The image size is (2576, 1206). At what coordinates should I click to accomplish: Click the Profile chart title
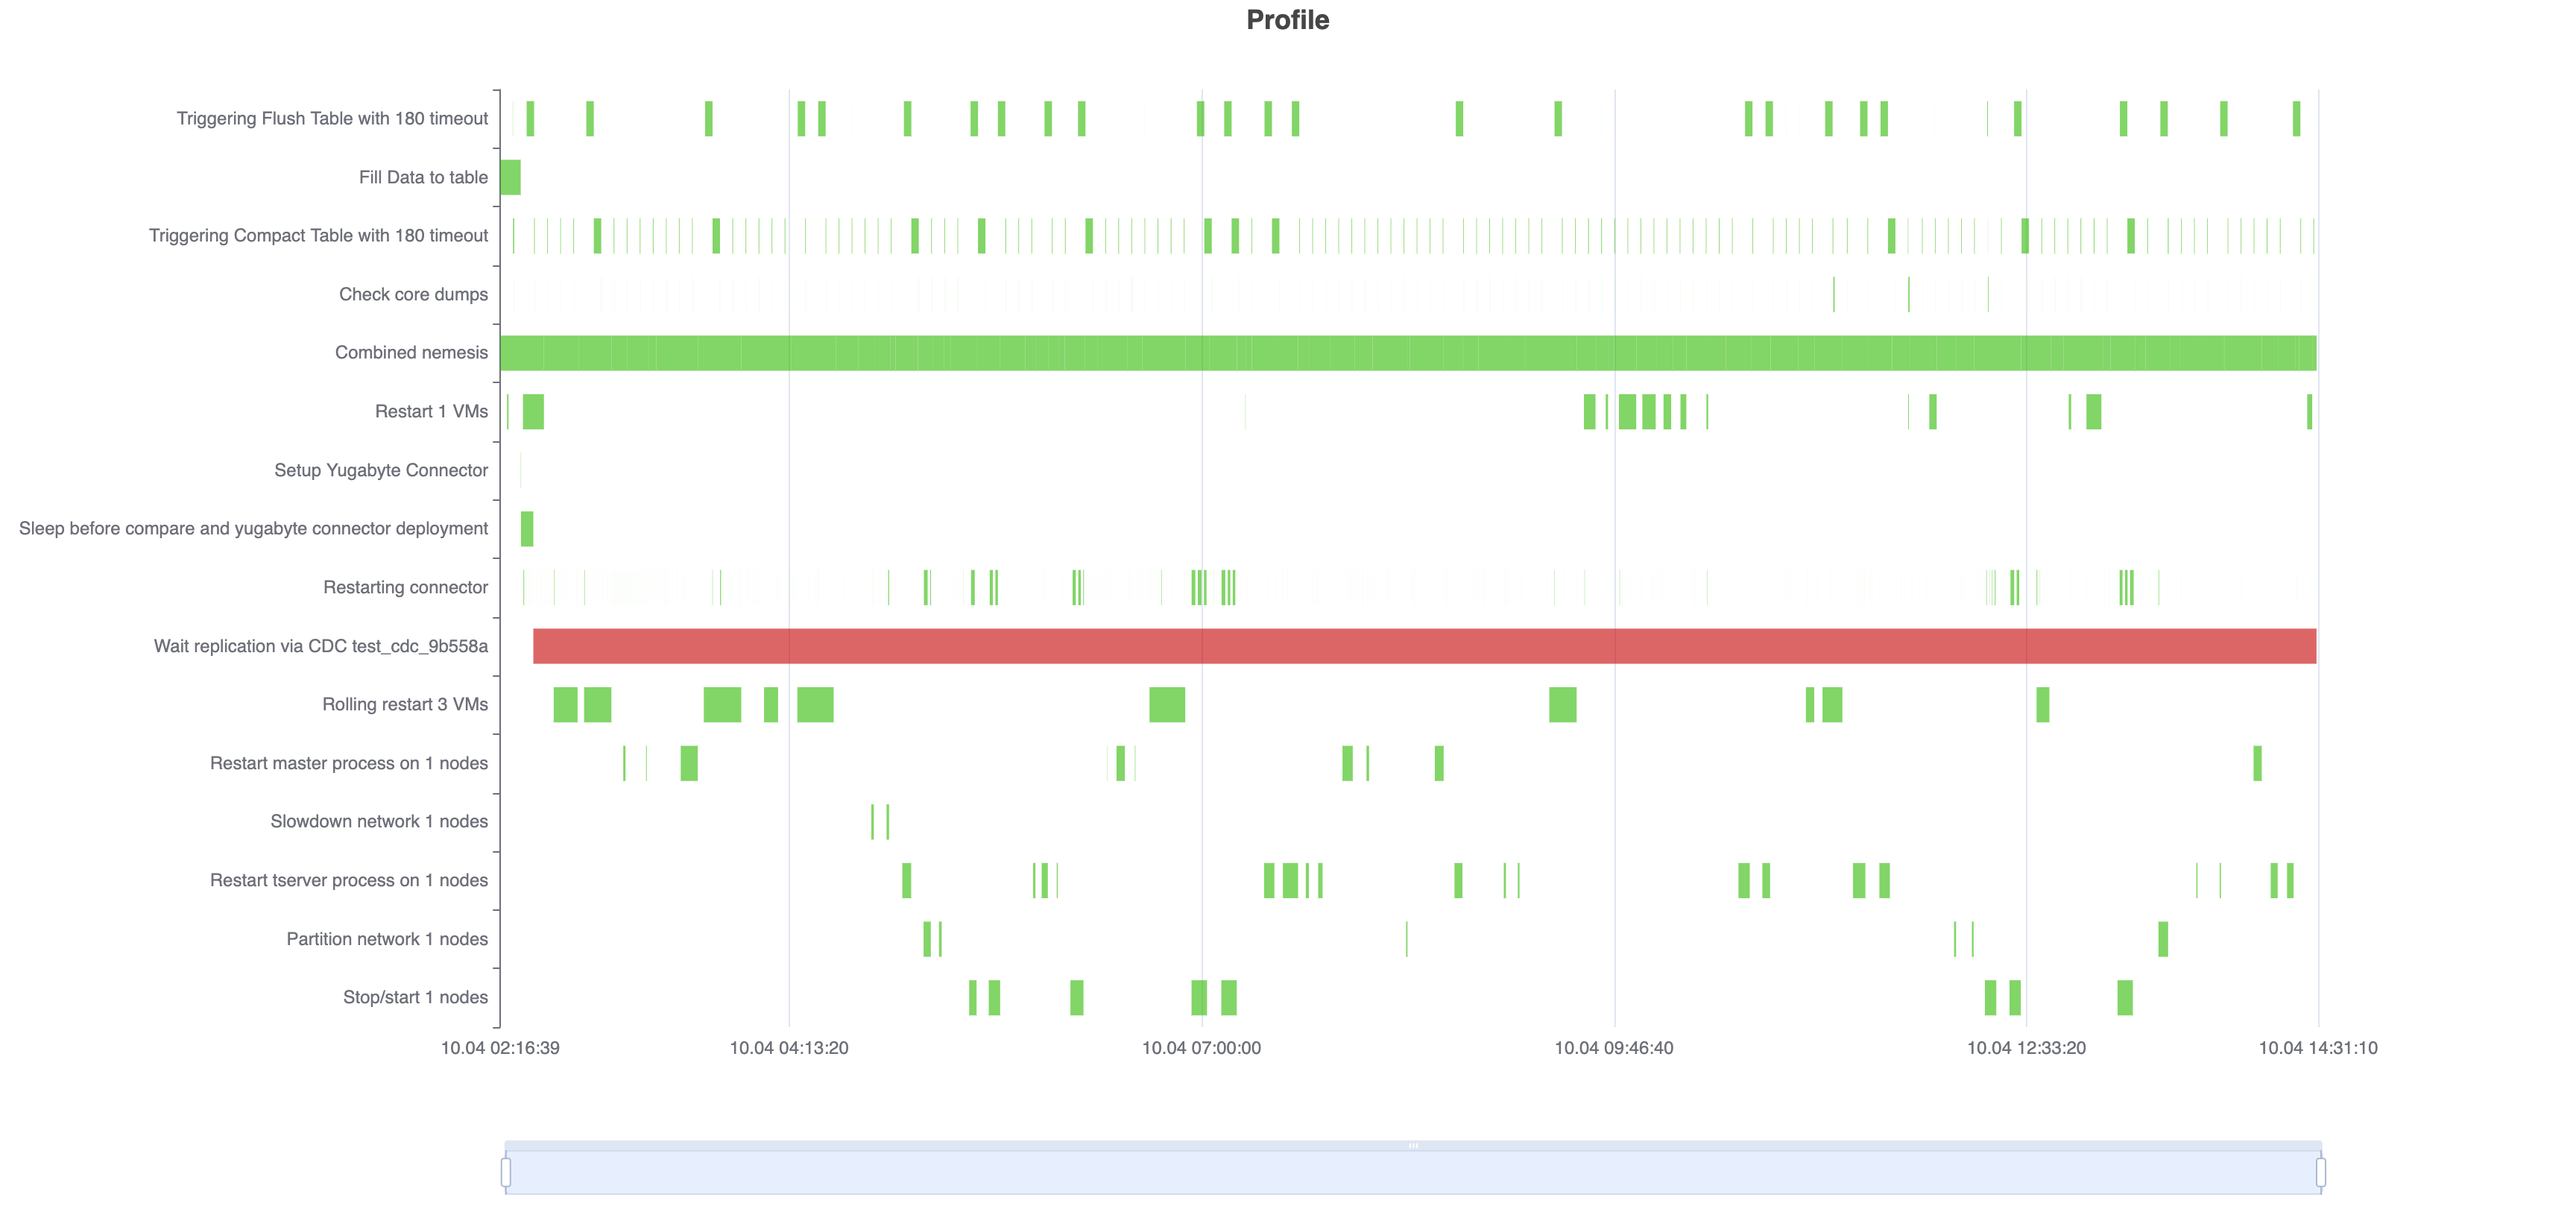(x=1286, y=20)
